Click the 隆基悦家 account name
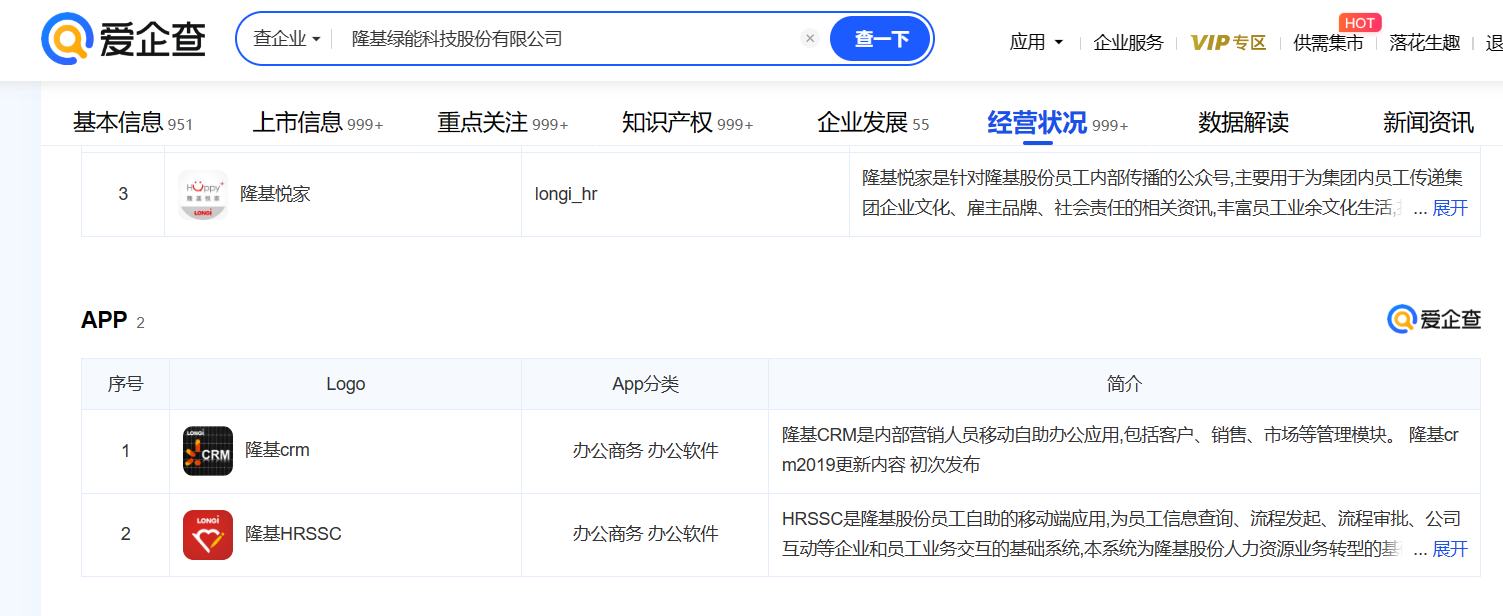This screenshot has width=1503, height=616. point(275,194)
